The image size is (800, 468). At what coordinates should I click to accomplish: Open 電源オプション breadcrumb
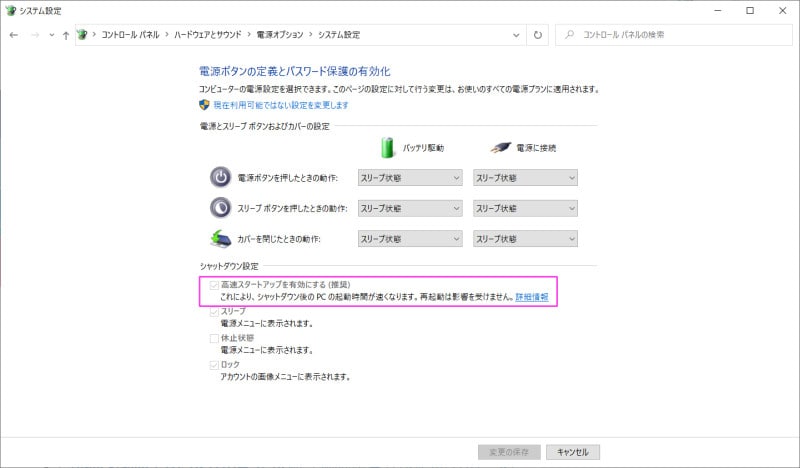pos(280,35)
